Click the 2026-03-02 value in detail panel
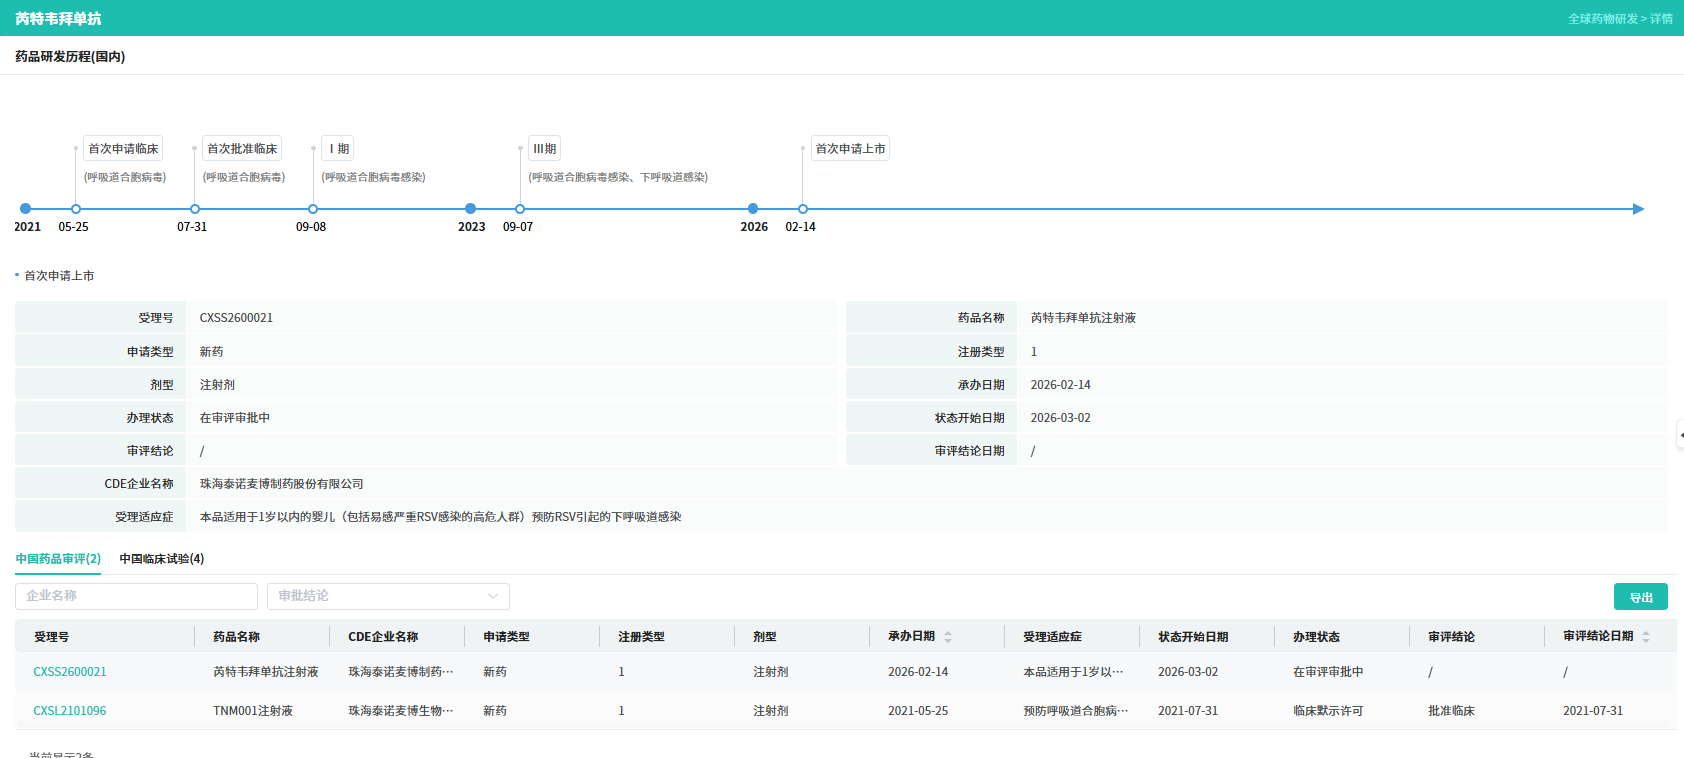 (x=1060, y=418)
